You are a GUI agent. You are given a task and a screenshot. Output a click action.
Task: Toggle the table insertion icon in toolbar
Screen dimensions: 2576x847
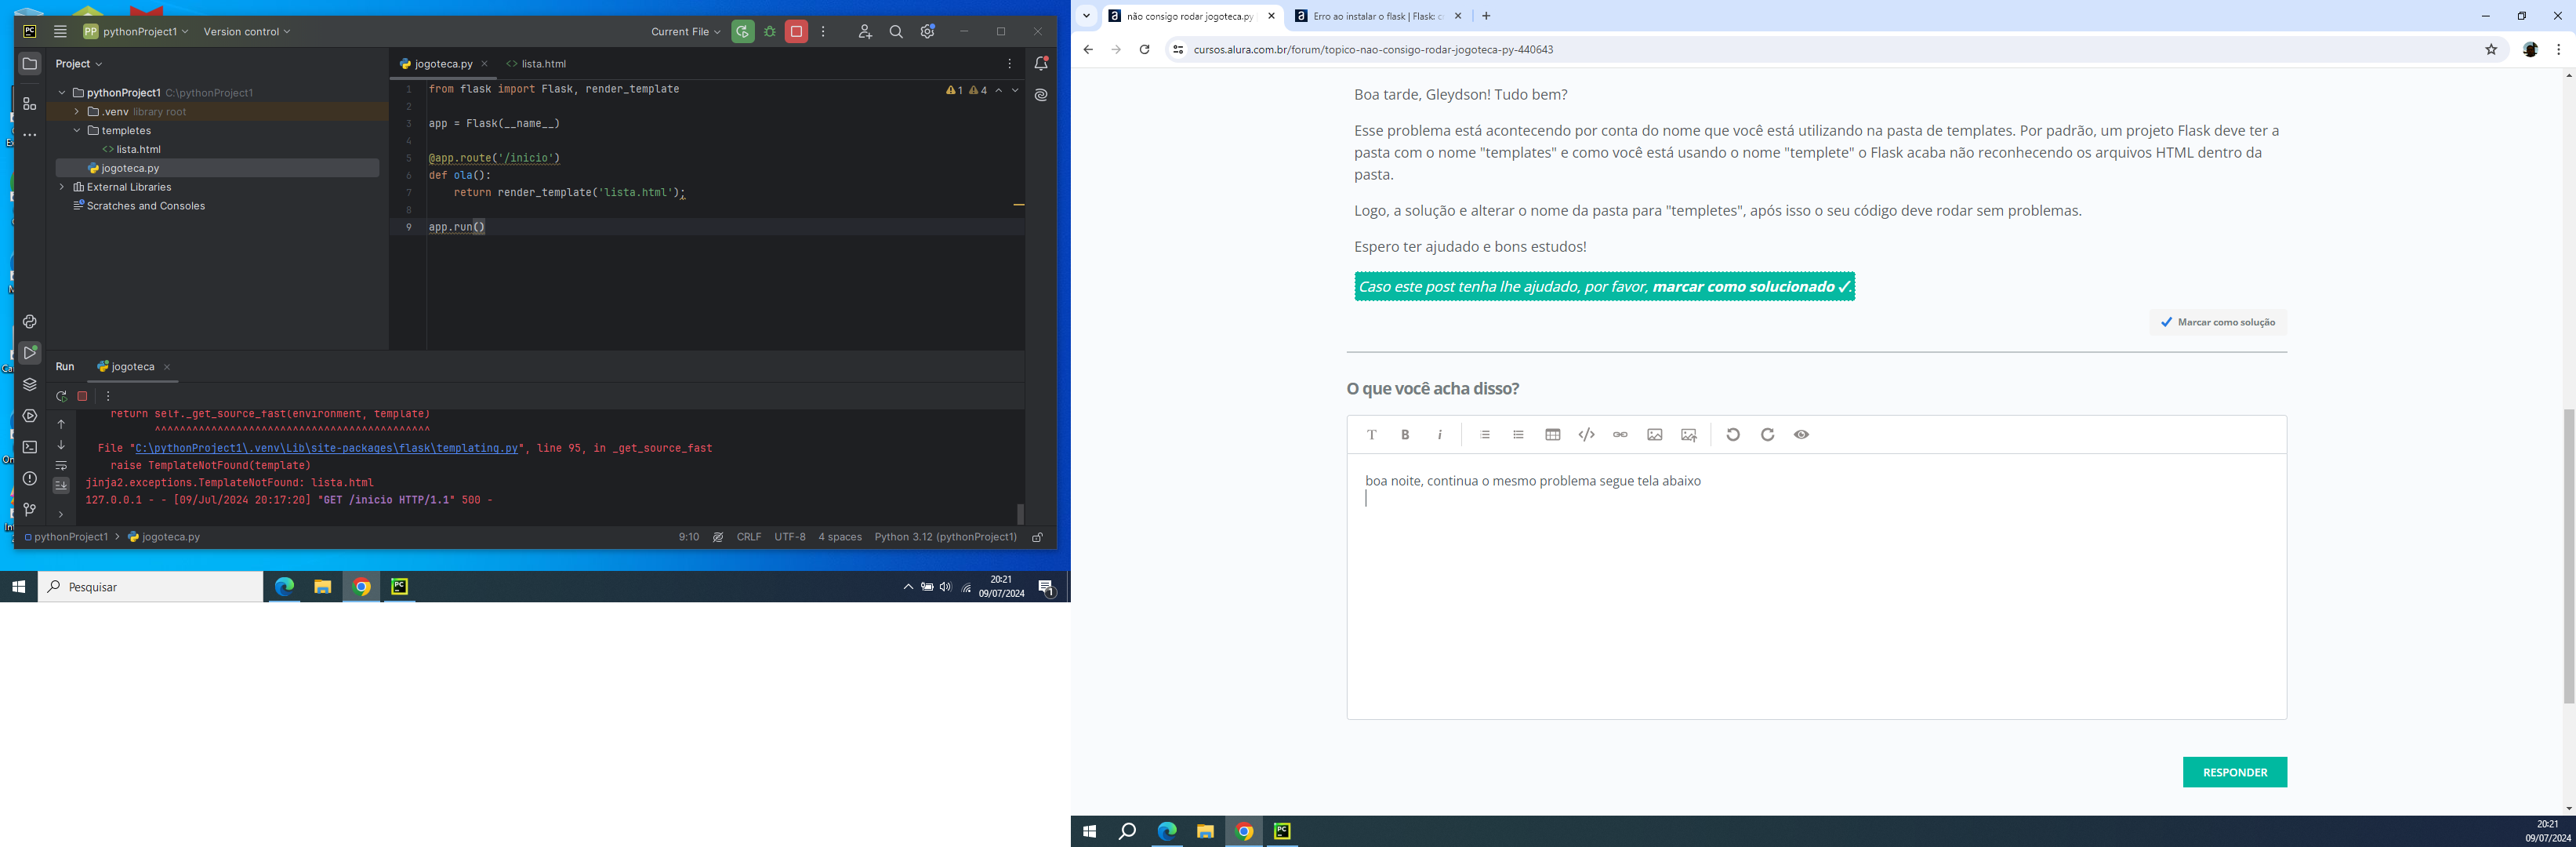click(1552, 434)
